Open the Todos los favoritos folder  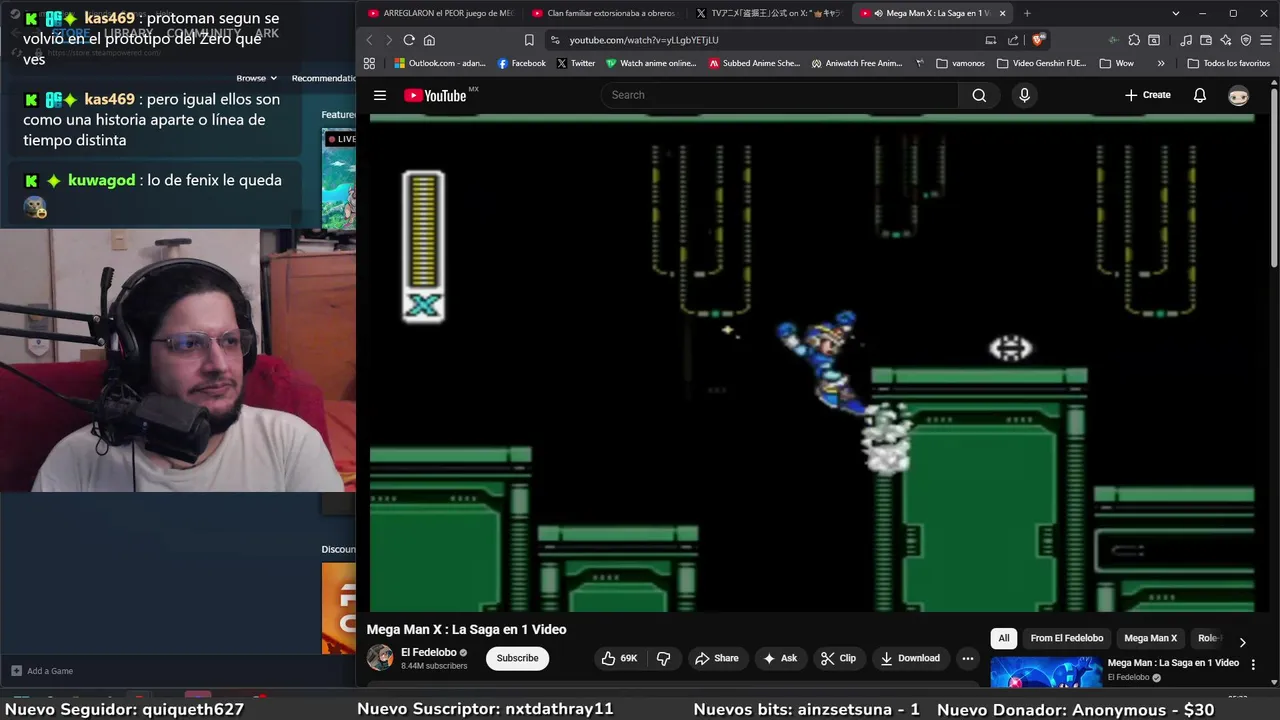1229,63
